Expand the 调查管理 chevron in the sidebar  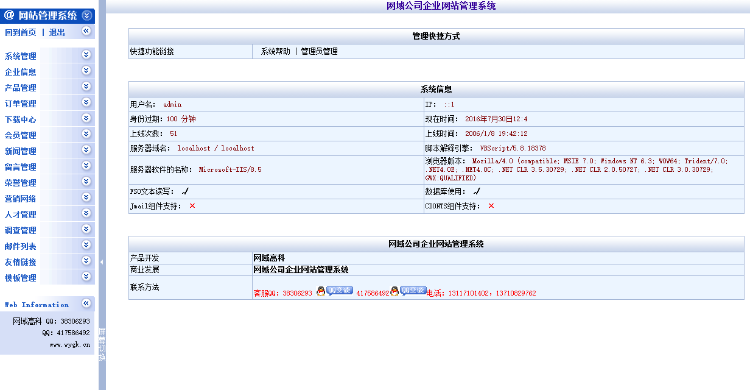coord(86,229)
